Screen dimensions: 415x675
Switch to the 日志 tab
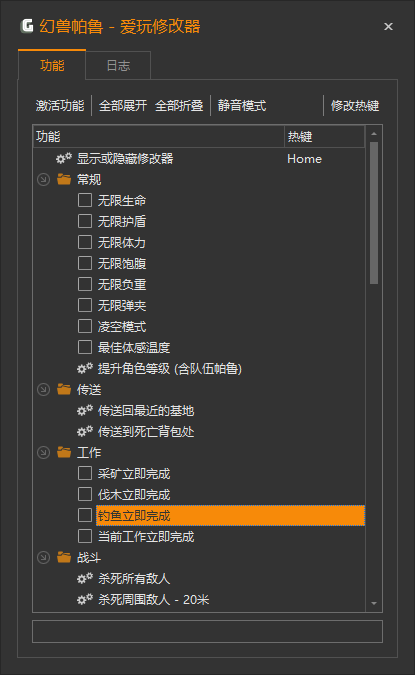click(x=118, y=66)
